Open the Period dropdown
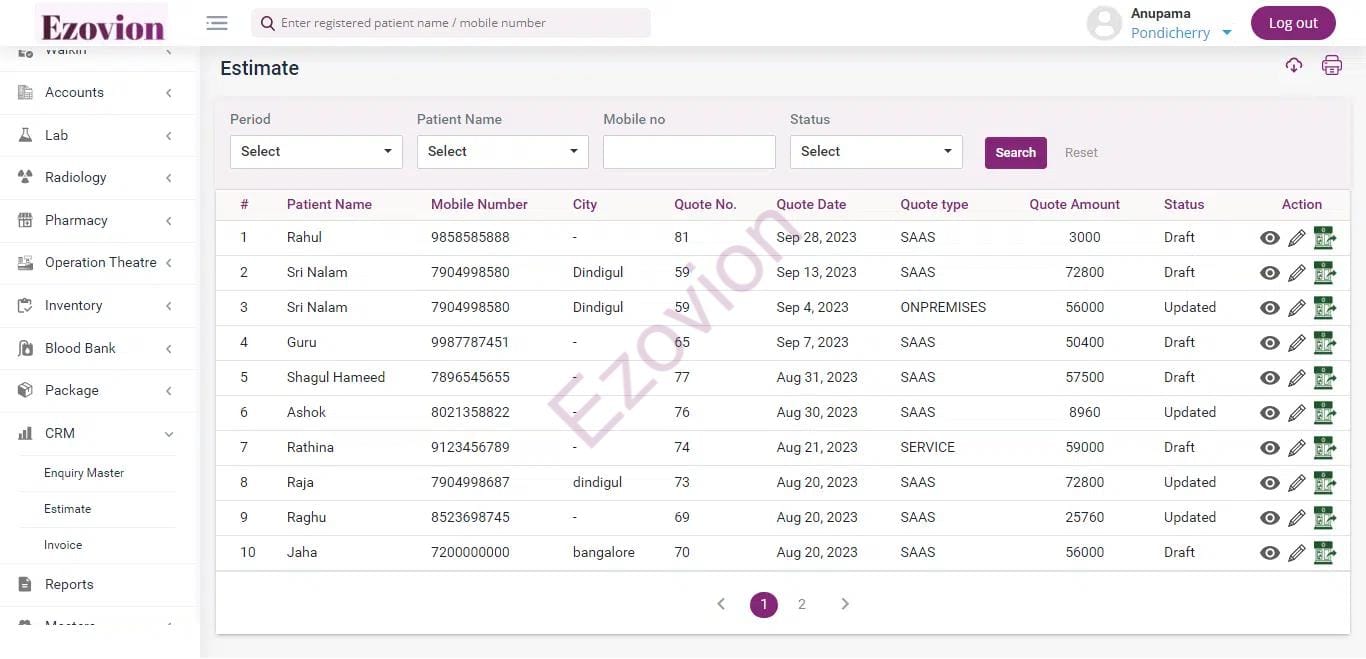The height and width of the screenshot is (659, 1366). click(316, 152)
